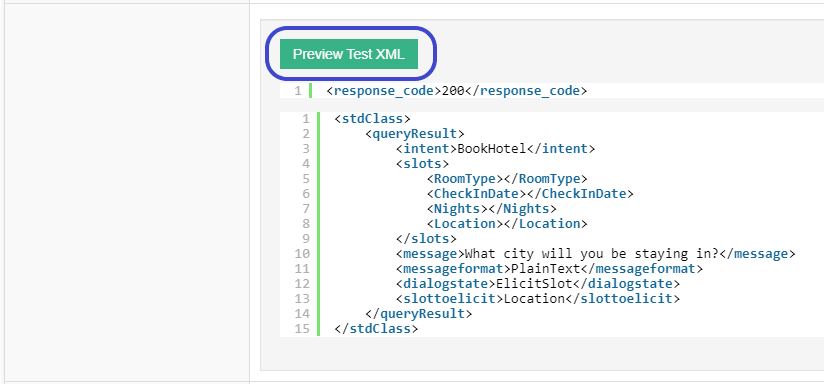Click the queryResult opening tag
This screenshot has height=384, width=824.
415,133
